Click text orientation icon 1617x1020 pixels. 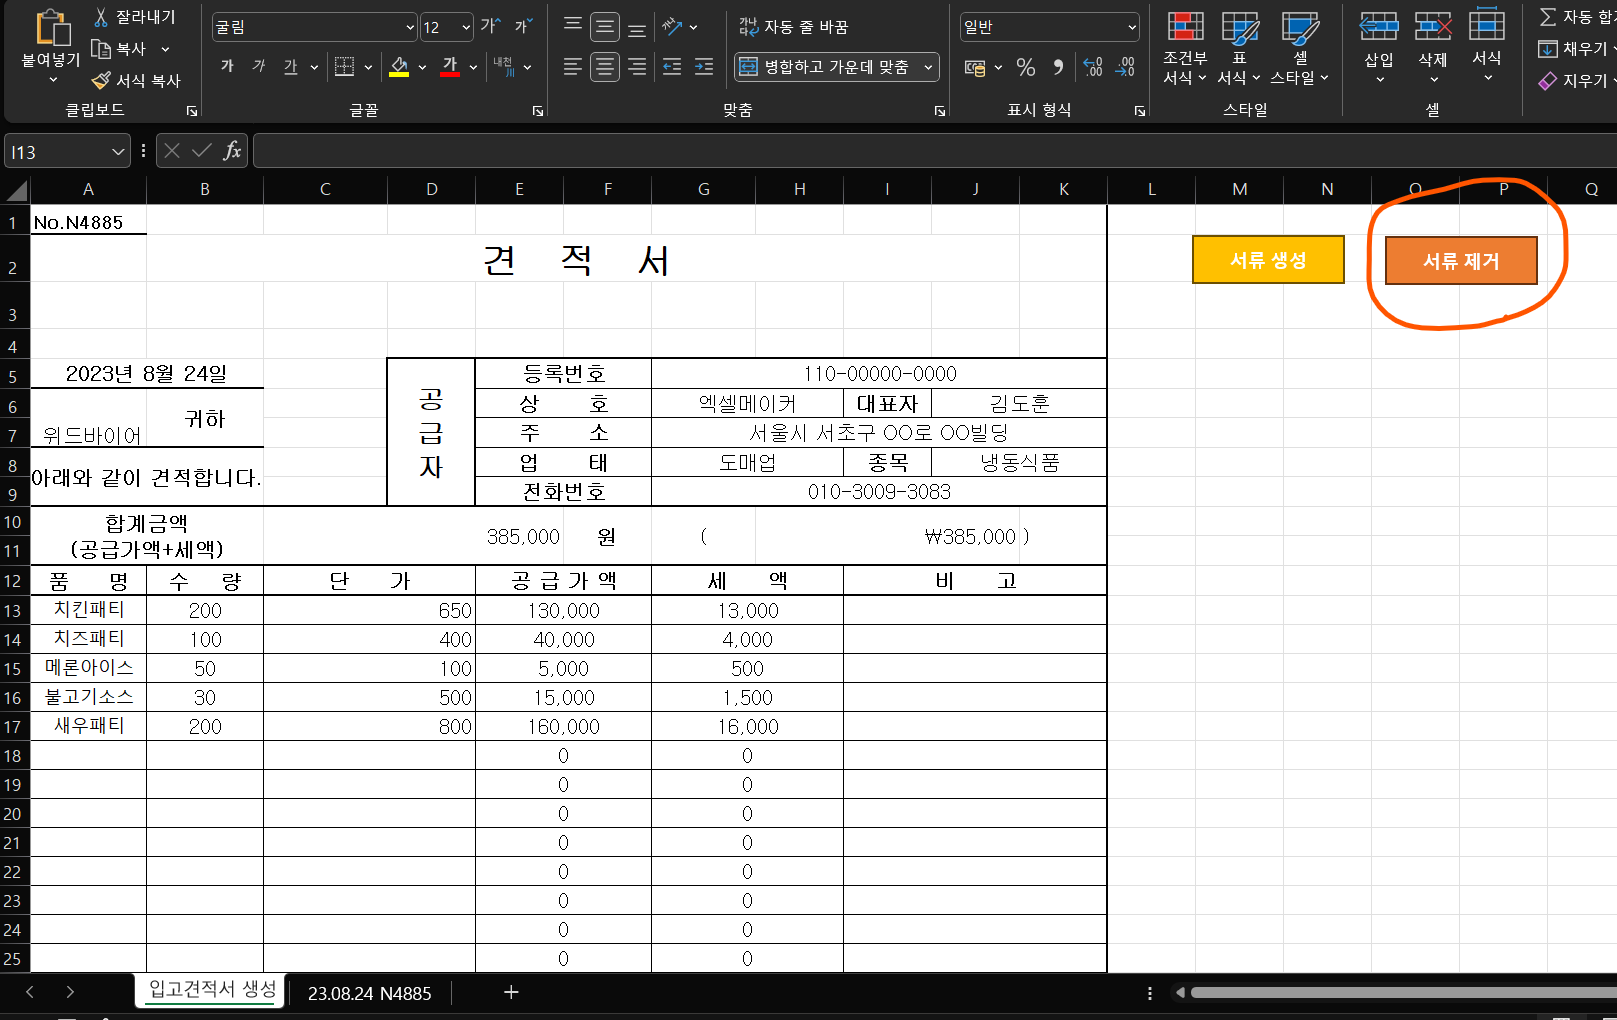point(672,26)
